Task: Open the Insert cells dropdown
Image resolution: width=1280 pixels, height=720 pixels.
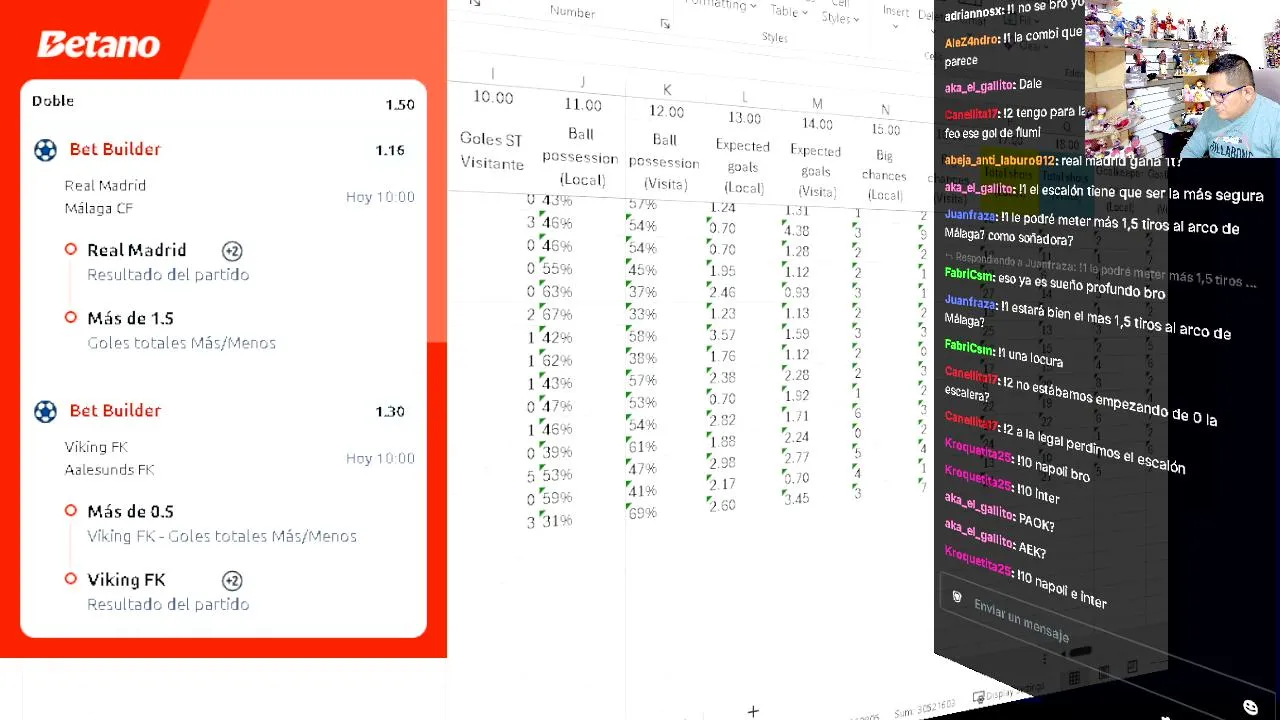Action: (x=896, y=14)
